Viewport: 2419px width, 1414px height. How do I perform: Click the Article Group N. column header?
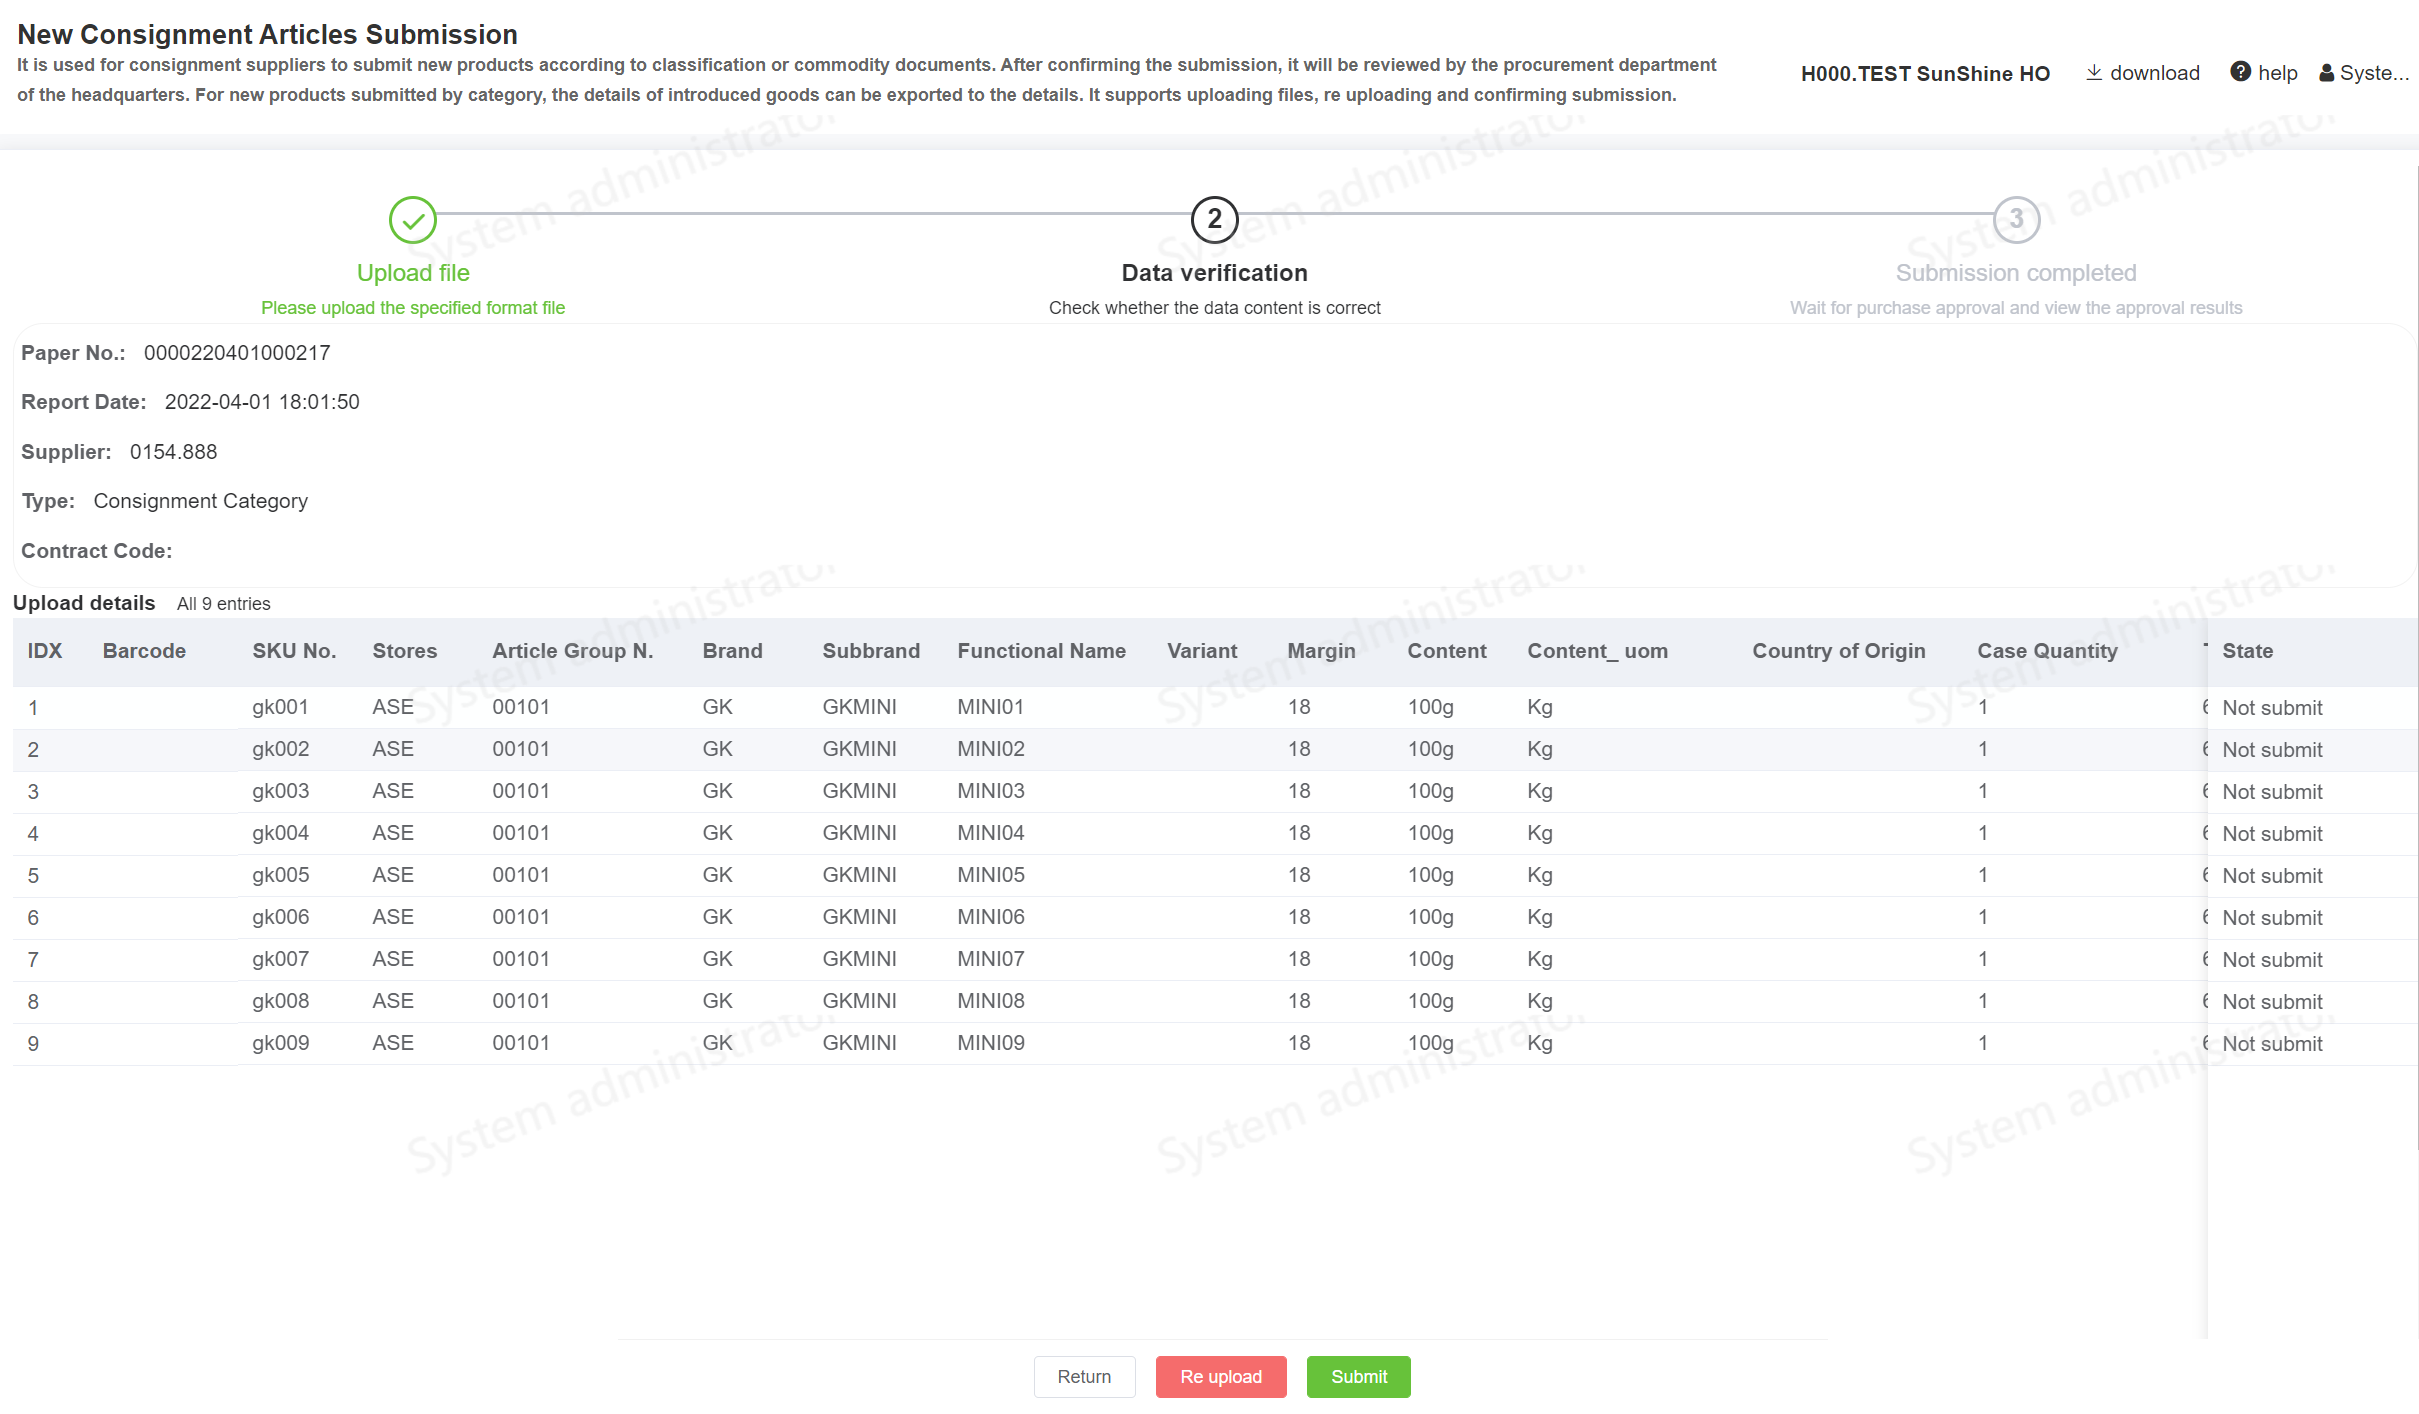[x=572, y=651]
